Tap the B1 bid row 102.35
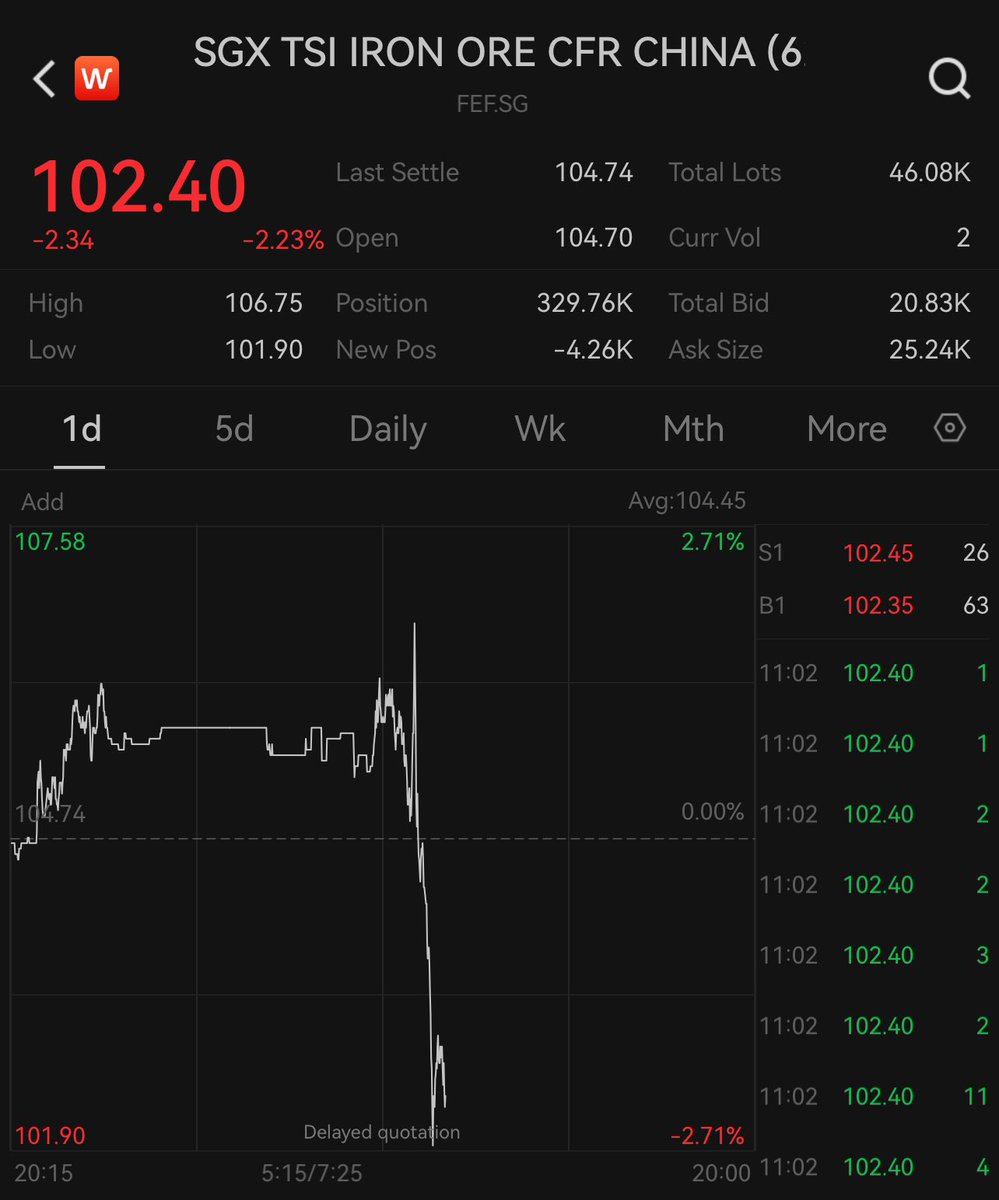 point(874,605)
